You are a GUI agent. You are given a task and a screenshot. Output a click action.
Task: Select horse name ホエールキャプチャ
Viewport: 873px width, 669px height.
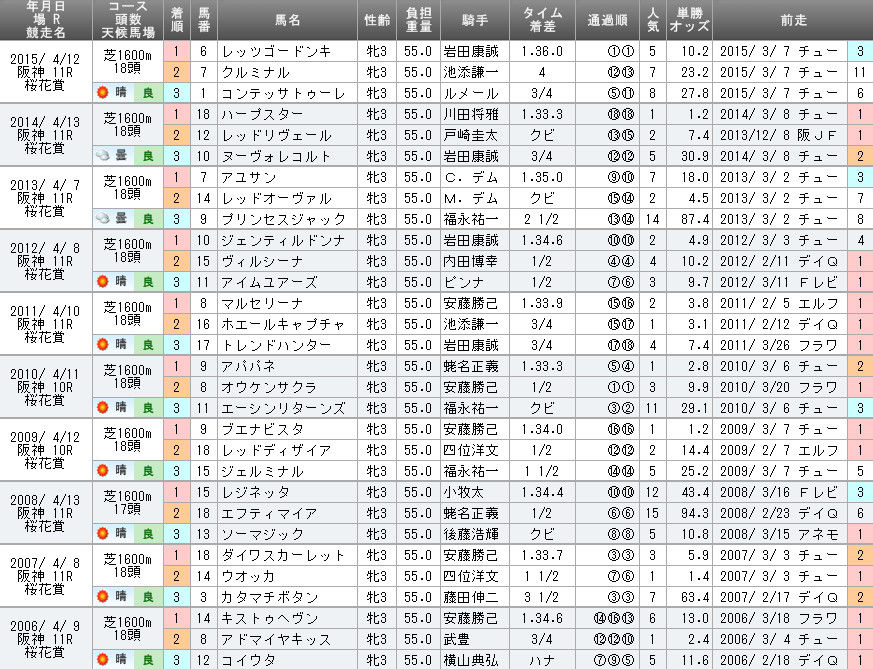(x=283, y=324)
